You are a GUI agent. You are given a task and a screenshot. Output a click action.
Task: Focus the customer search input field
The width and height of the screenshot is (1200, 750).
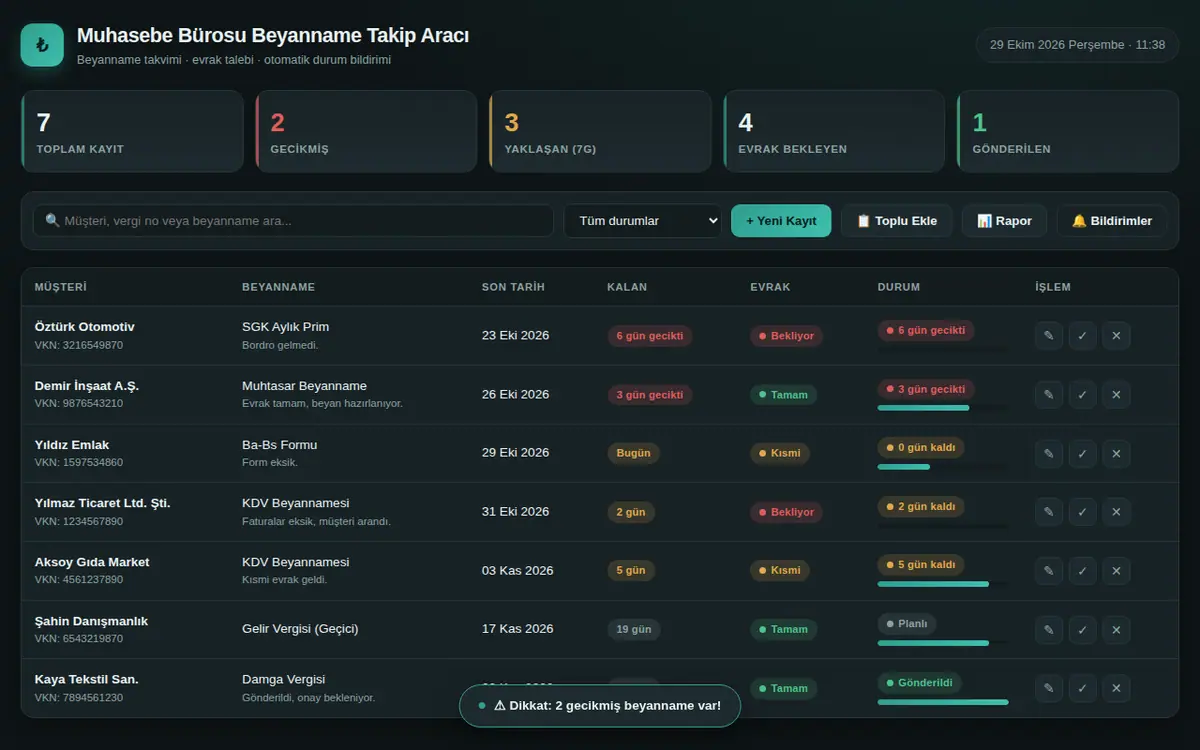click(293, 221)
